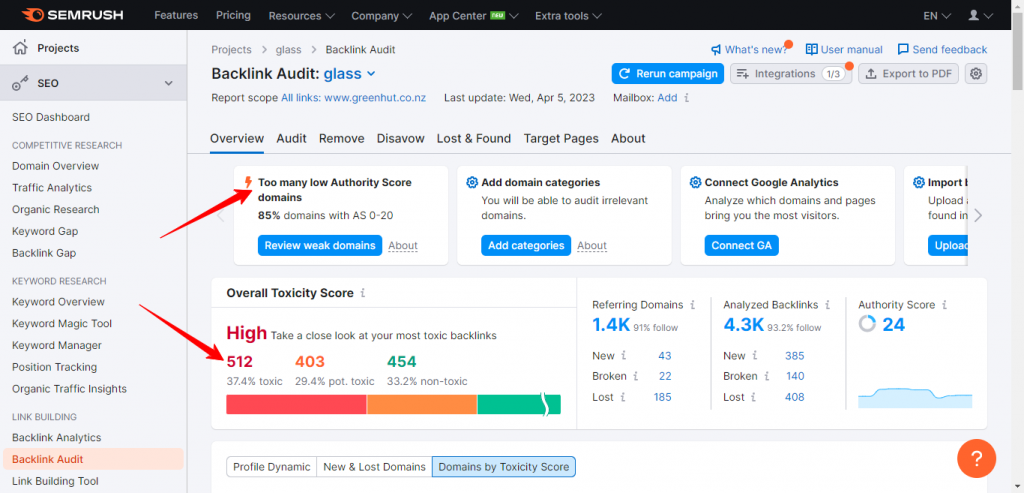Click the green non-toxic bar segment
The image size is (1024, 493).
(x=519, y=404)
